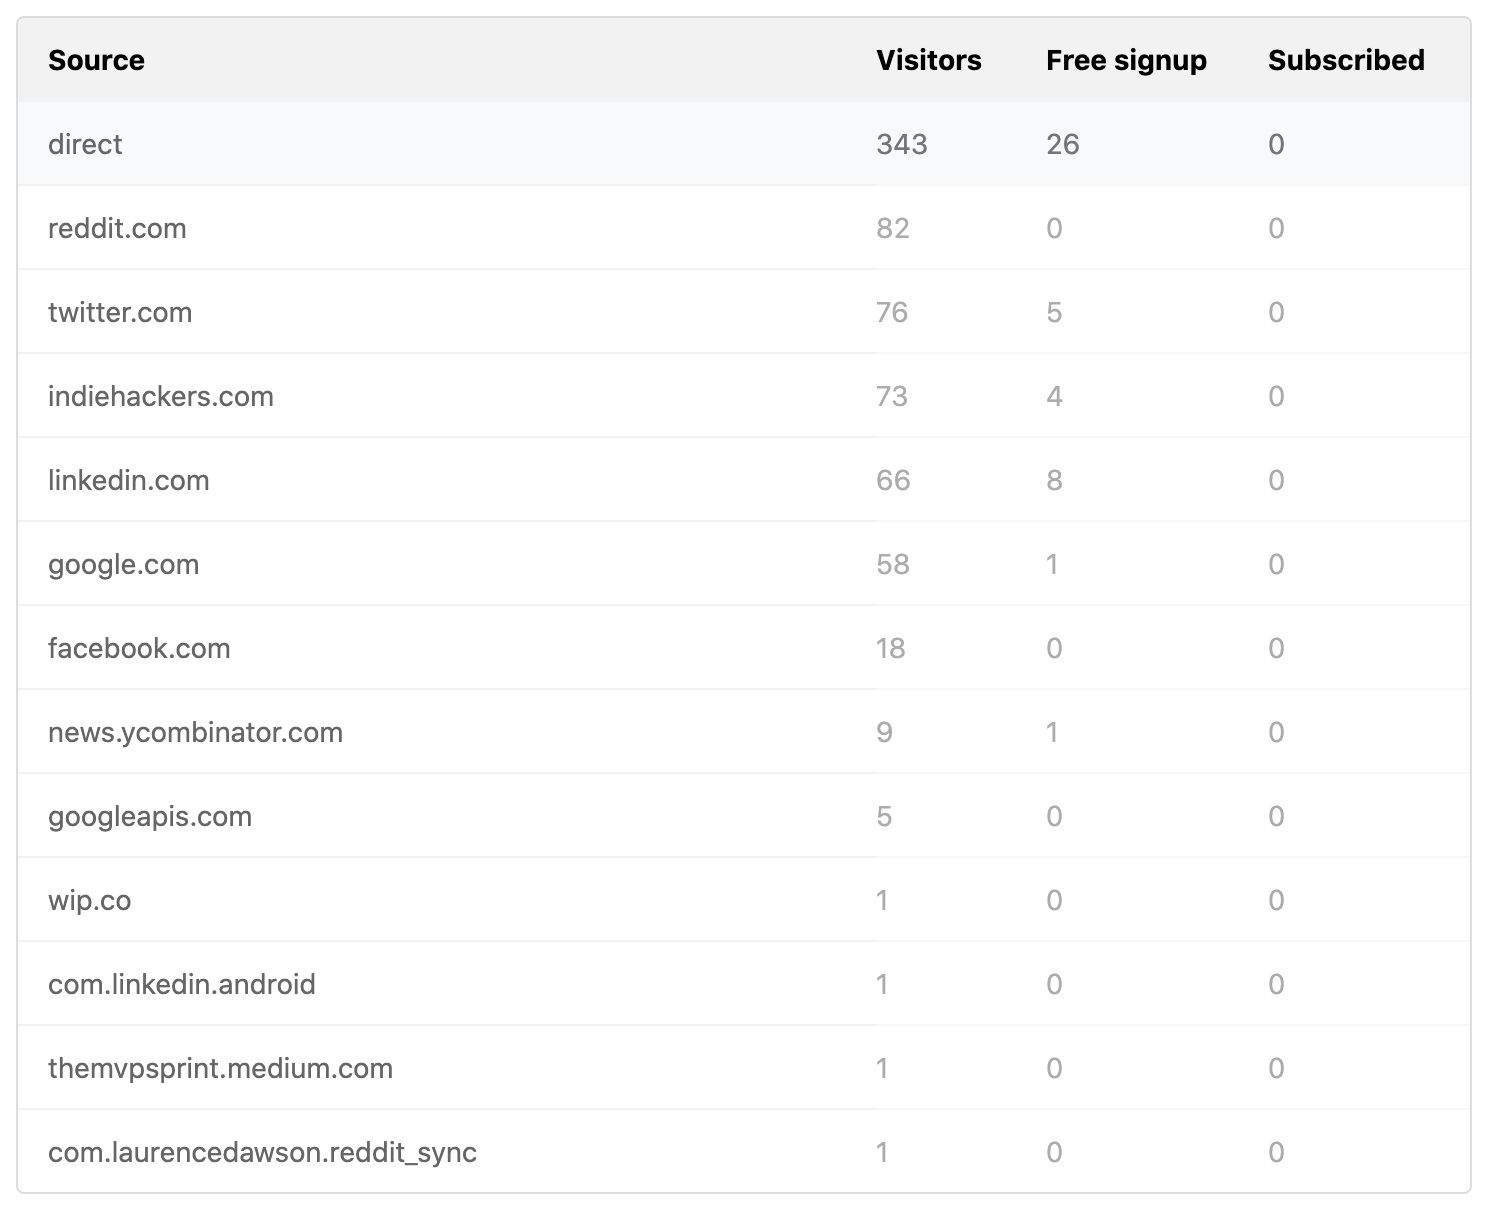
Task: Select the linkedin.com source row
Action: coord(744,480)
